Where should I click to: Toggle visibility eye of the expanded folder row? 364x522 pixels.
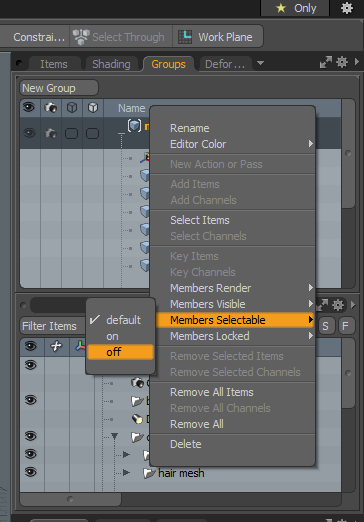pyautogui.click(x=31, y=436)
